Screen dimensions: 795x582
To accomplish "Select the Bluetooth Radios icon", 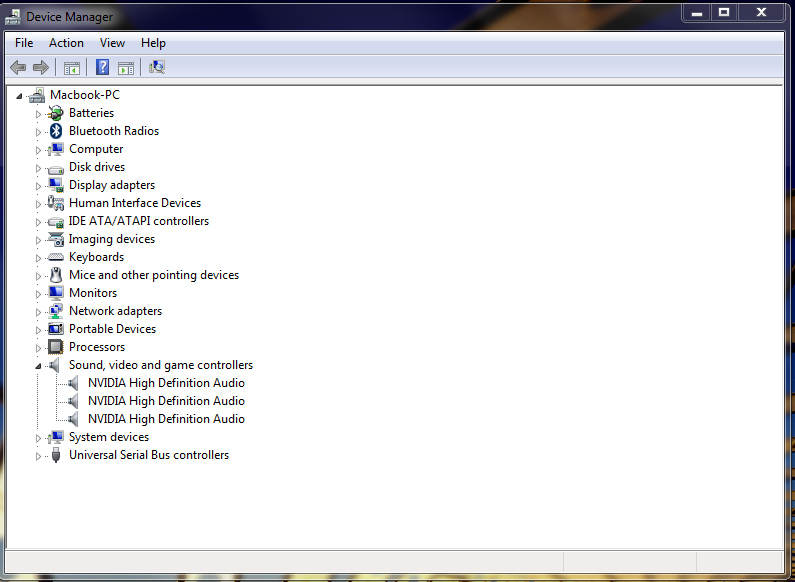I will point(56,131).
